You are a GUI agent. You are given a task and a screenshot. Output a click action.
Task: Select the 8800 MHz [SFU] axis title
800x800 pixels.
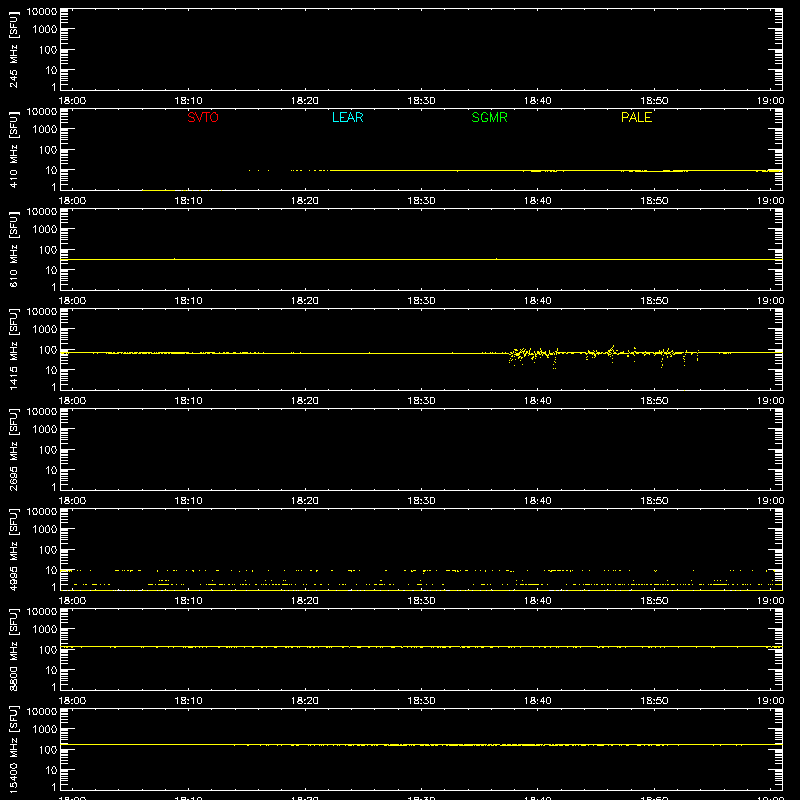point(14,650)
